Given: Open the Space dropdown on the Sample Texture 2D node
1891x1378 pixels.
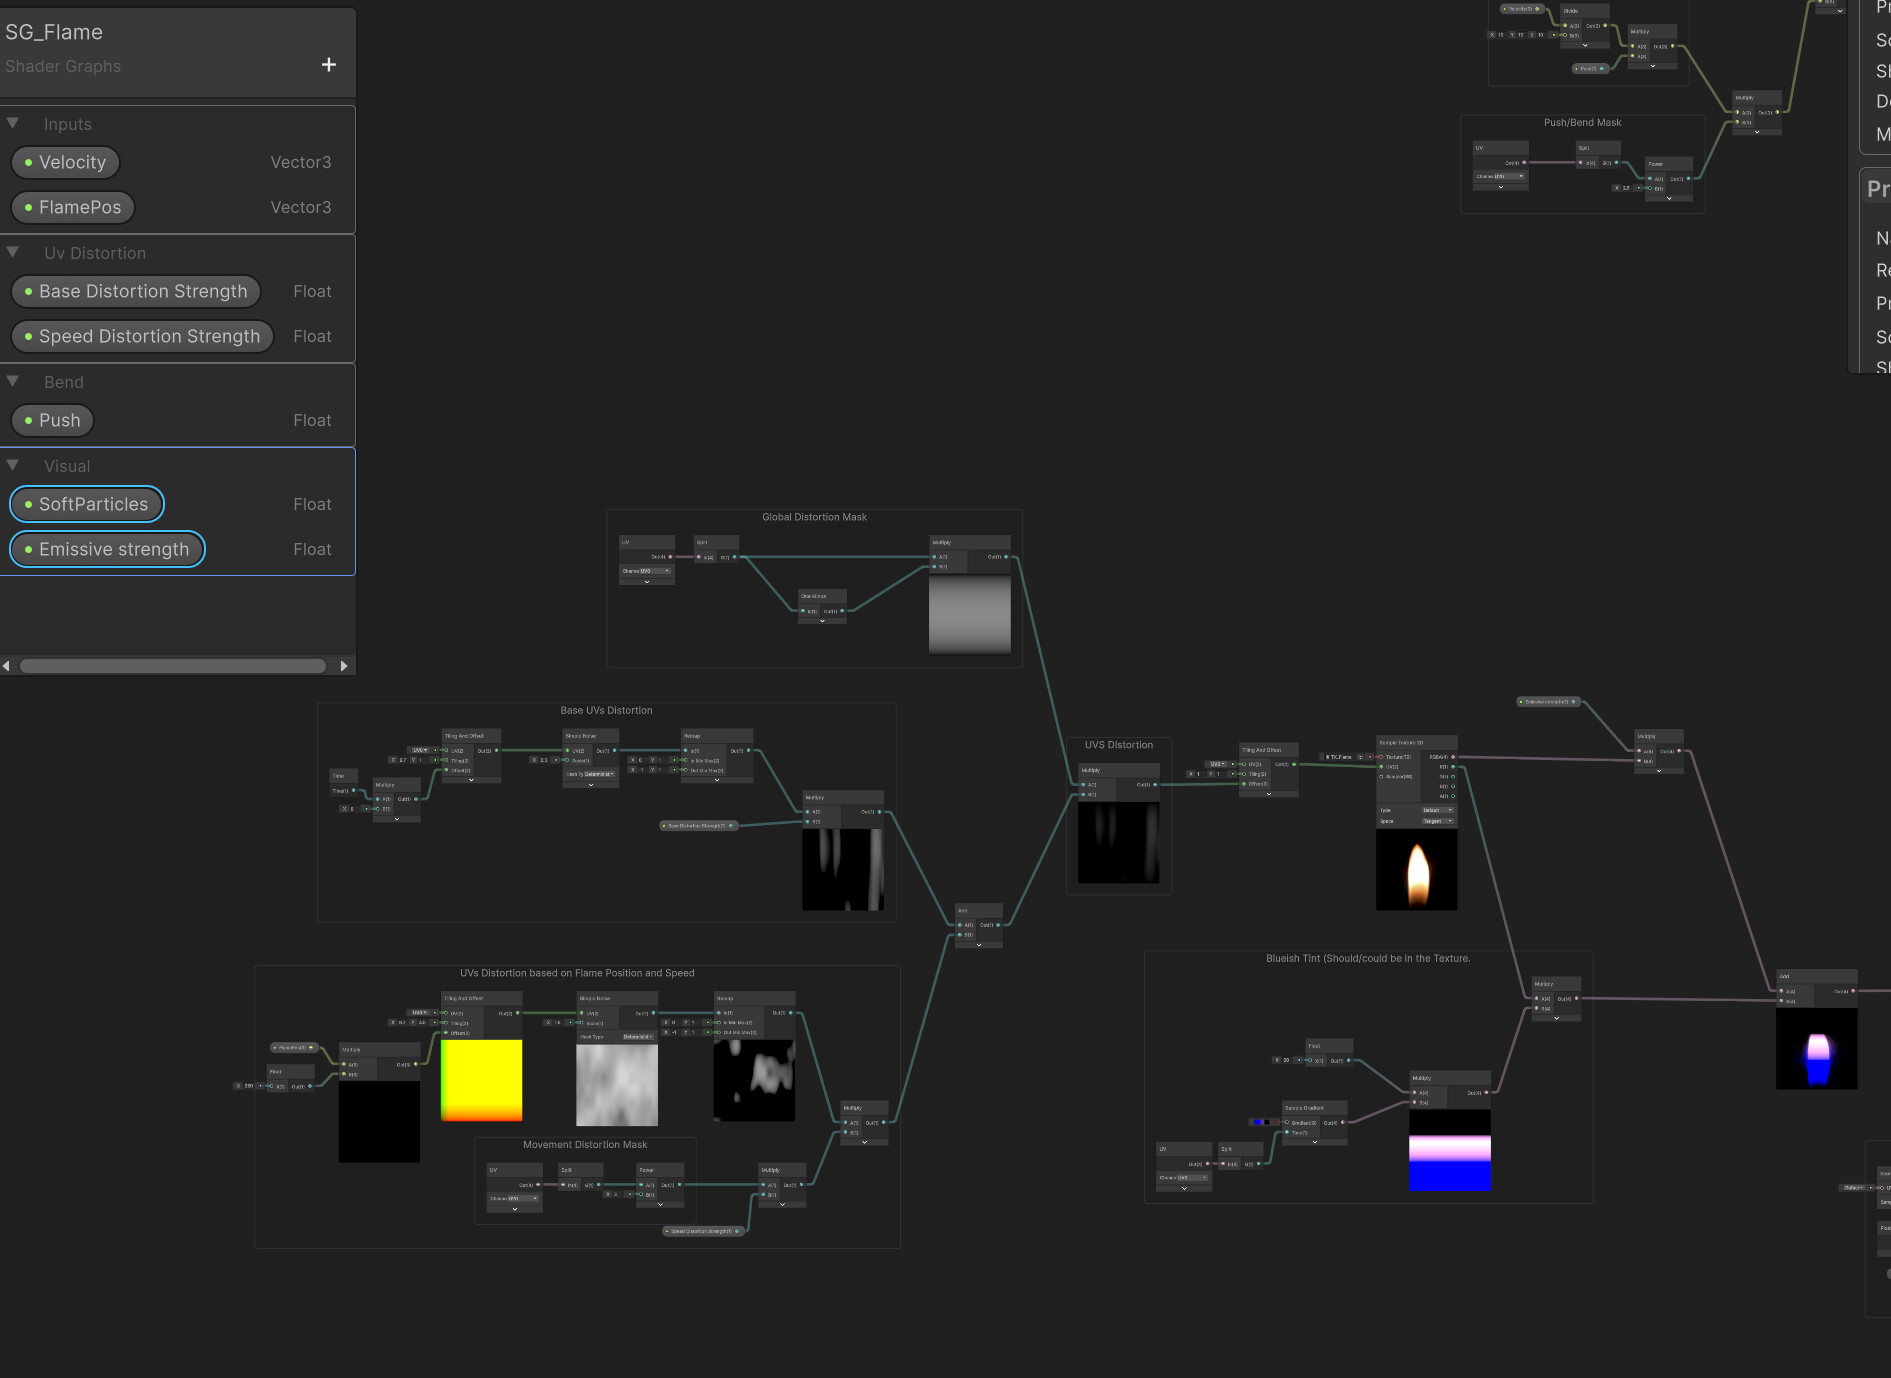Looking at the screenshot, I should coord(1437,821).
